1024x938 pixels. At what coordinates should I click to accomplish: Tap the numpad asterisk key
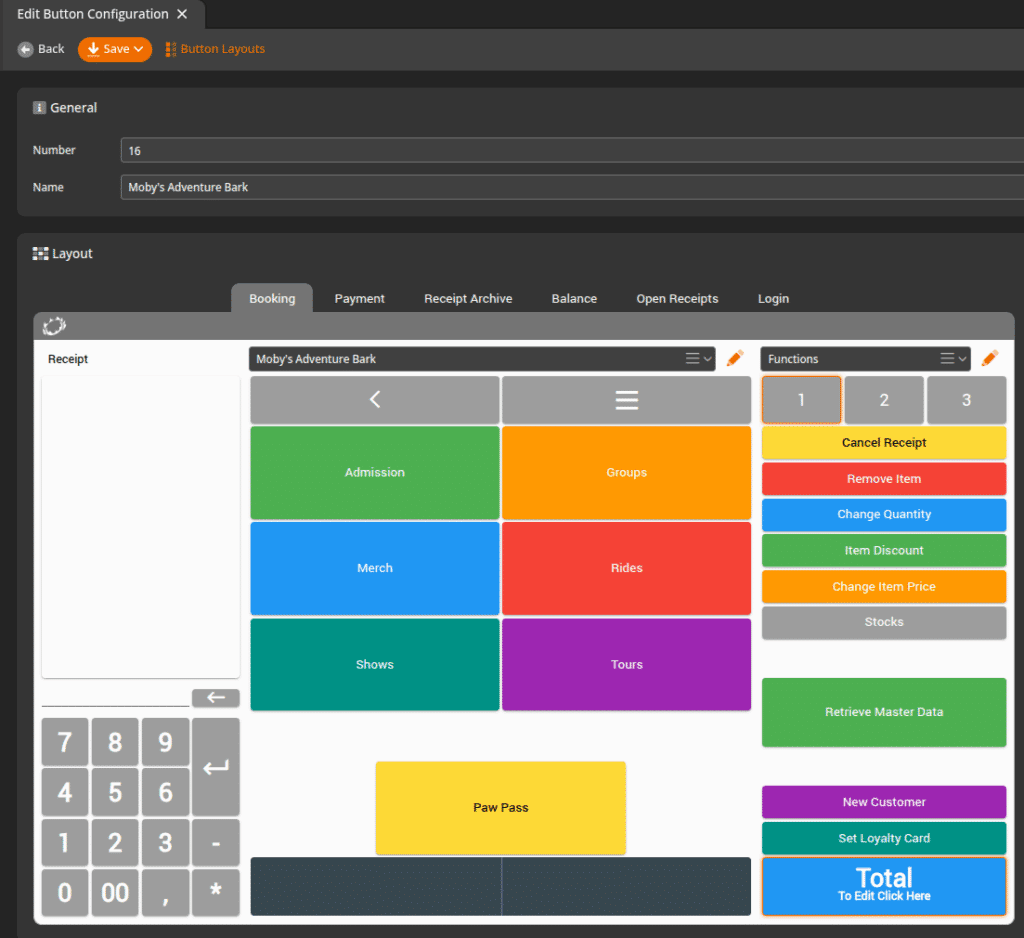(216, 893)
